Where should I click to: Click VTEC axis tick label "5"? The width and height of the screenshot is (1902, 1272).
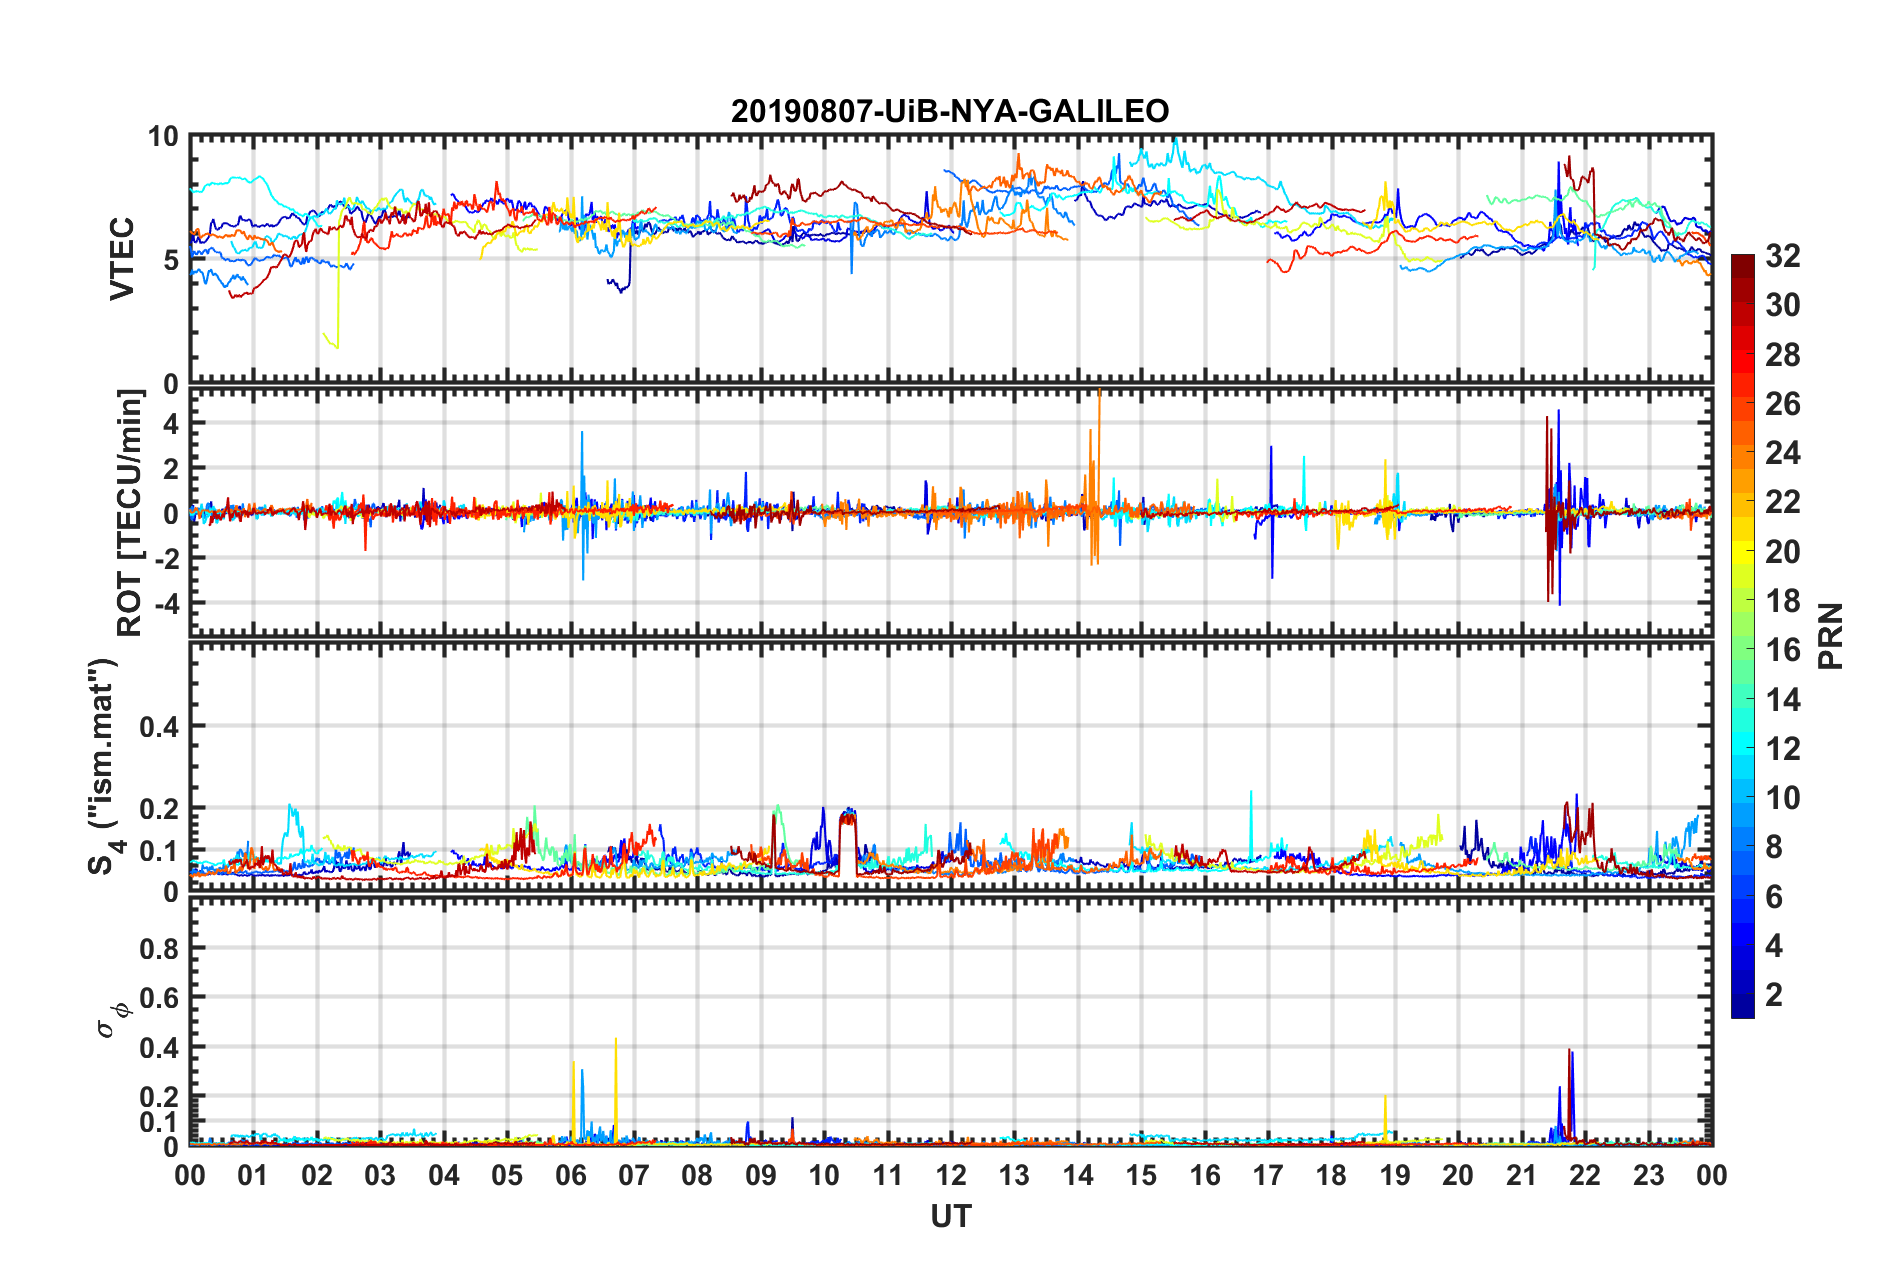click(x=171, y=260)
